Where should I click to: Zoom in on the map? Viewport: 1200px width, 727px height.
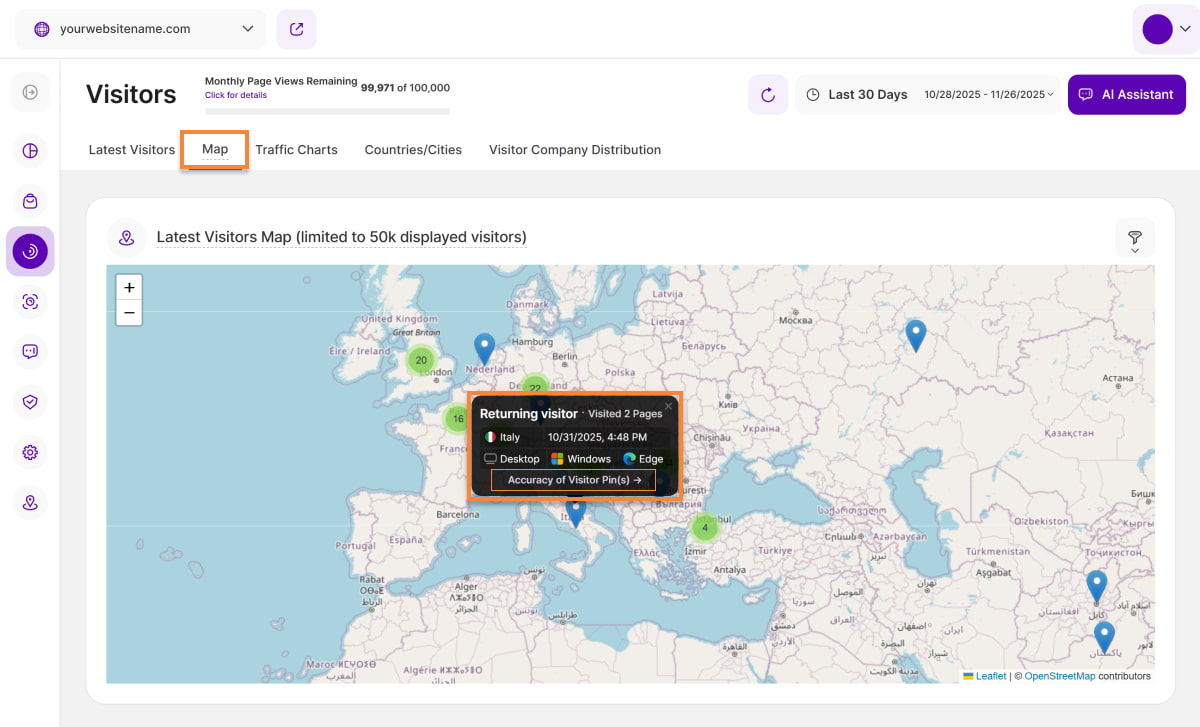pos(129,287)
